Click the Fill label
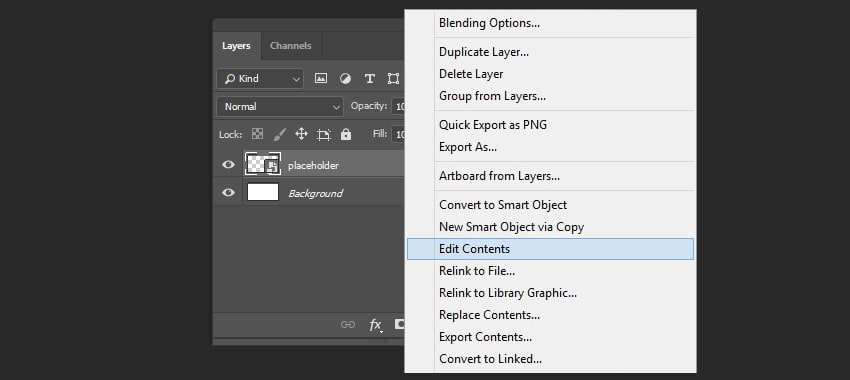Image resolution: width=850 pixels, height=380 pixels. point(380,133)
